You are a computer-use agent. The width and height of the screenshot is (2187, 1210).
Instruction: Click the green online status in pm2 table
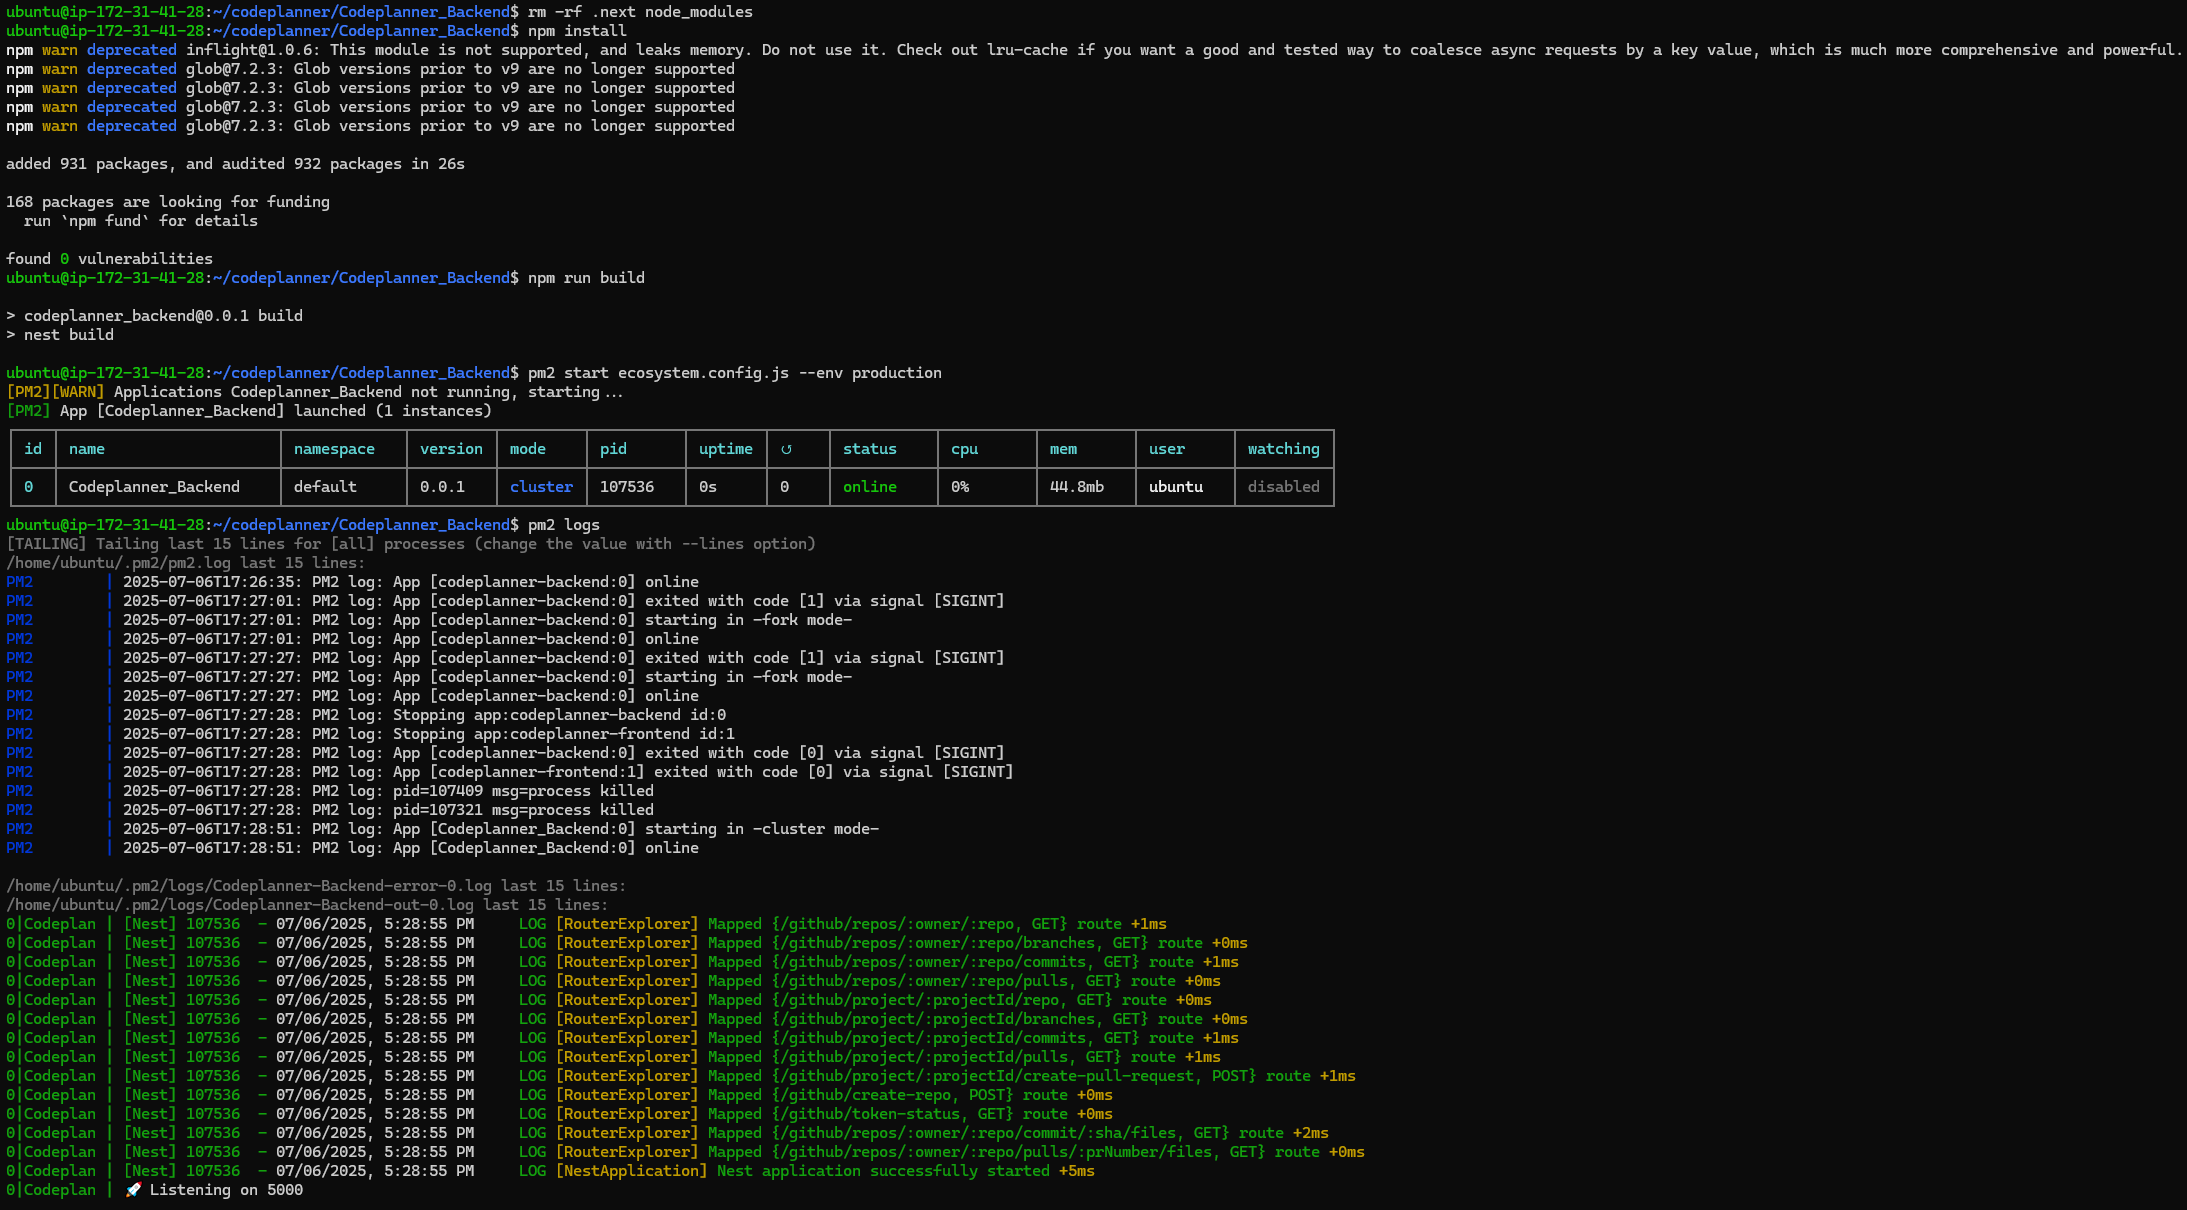click(869, 487)
